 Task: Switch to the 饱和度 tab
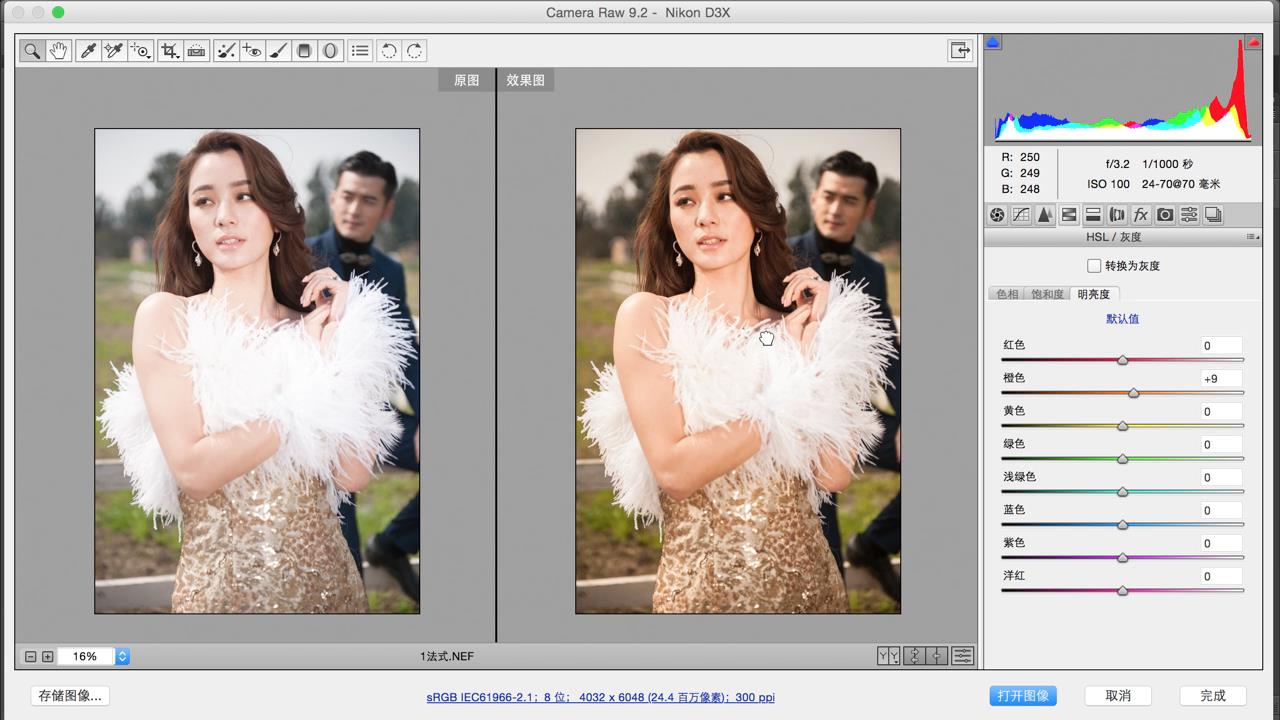[x=1047, y=294]
